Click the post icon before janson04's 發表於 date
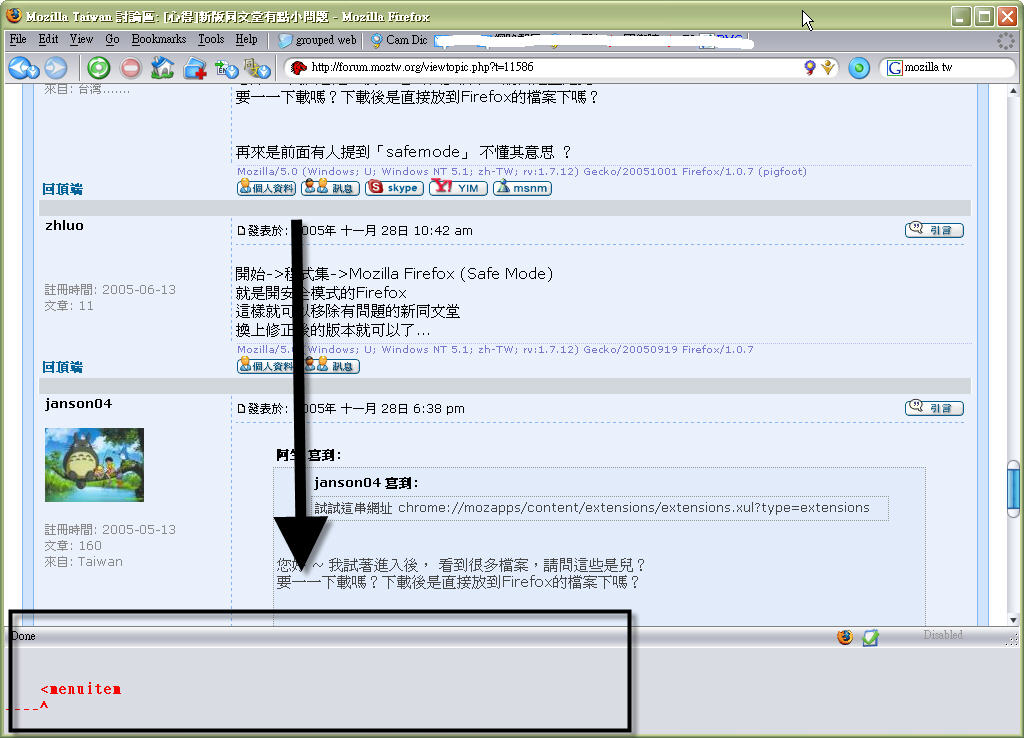This screenshot has width=1024, height=738. (x=241, y=409)
